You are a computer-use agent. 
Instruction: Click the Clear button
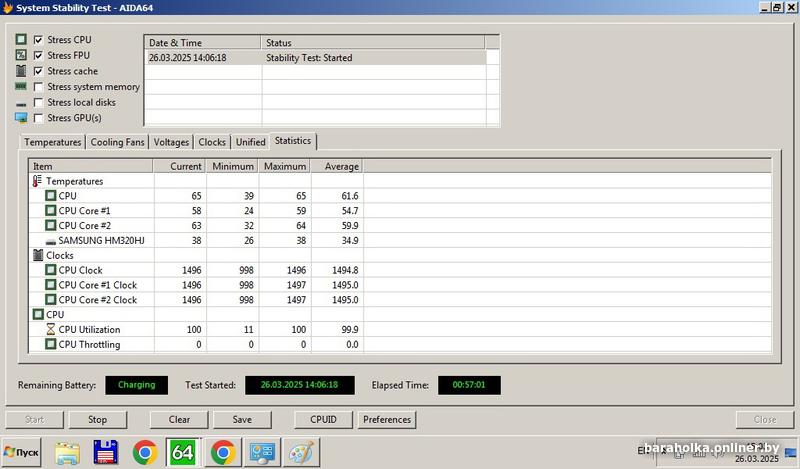179,419
